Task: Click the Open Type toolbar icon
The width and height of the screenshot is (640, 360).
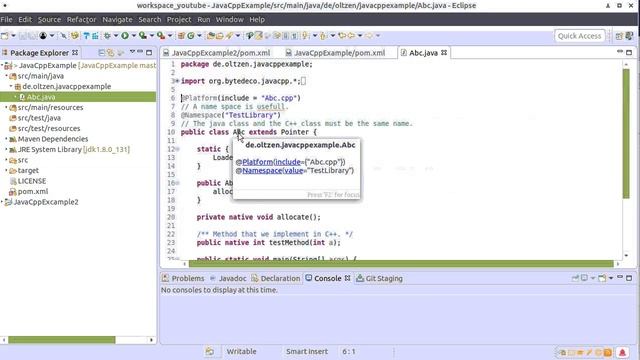Action: [210, 36]
